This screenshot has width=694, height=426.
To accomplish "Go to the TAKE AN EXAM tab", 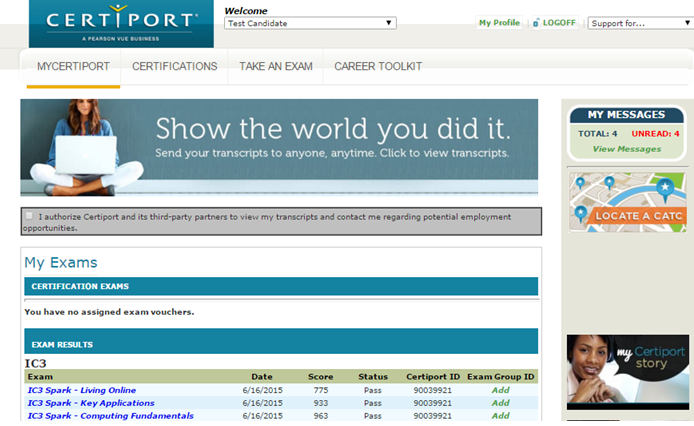I will 276,67.
